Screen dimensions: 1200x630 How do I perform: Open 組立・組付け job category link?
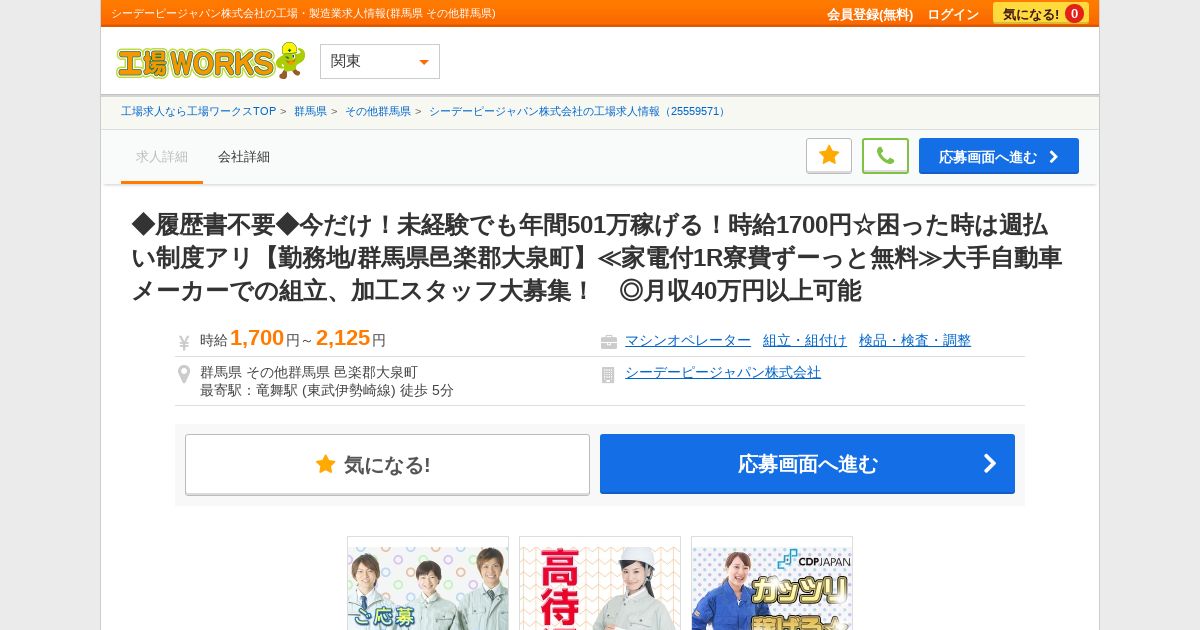805,340
